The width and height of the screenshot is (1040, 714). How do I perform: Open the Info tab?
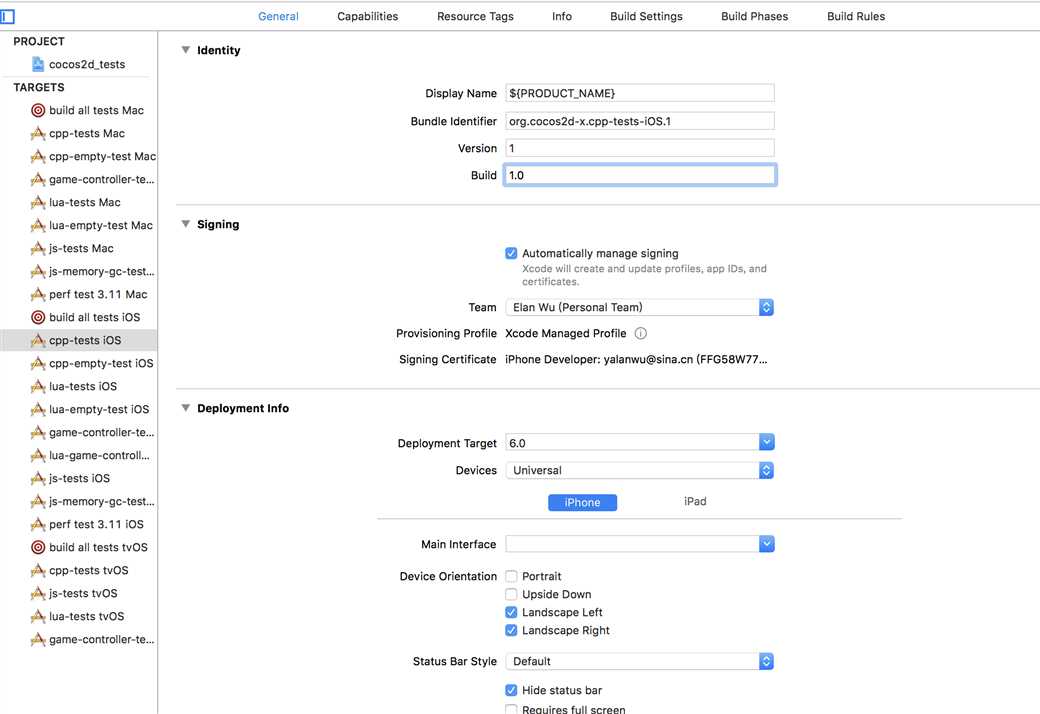pos(562,16)
